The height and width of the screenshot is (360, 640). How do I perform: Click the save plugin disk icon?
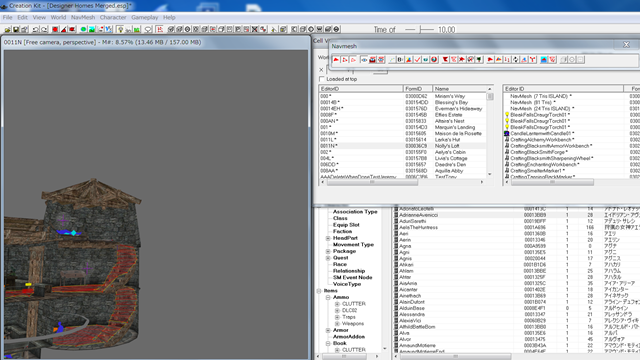(x=16, y=29)
